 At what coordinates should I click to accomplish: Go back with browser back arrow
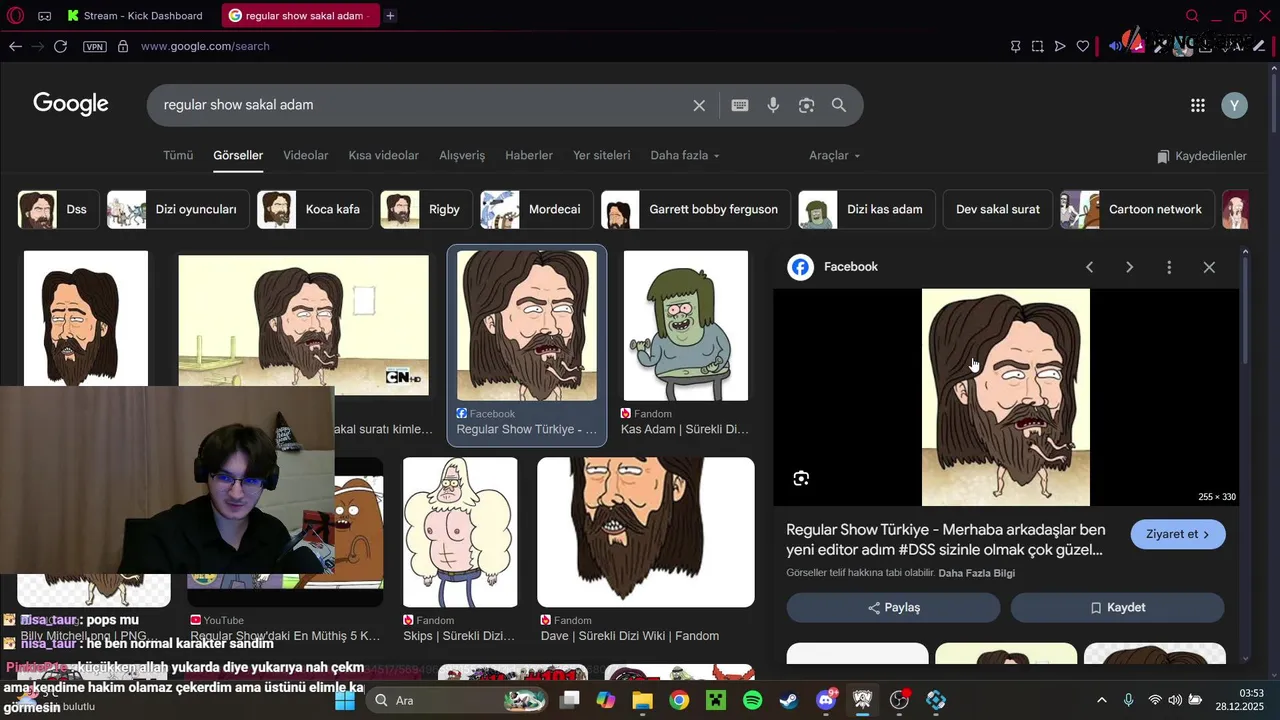point(15,46)
